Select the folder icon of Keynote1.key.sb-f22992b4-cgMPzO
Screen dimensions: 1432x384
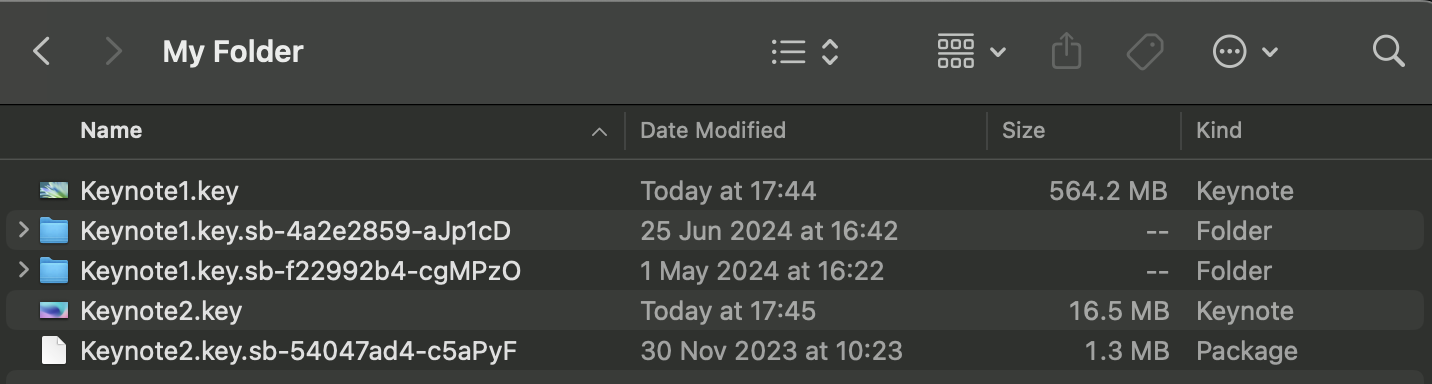[x=54, y=271]
